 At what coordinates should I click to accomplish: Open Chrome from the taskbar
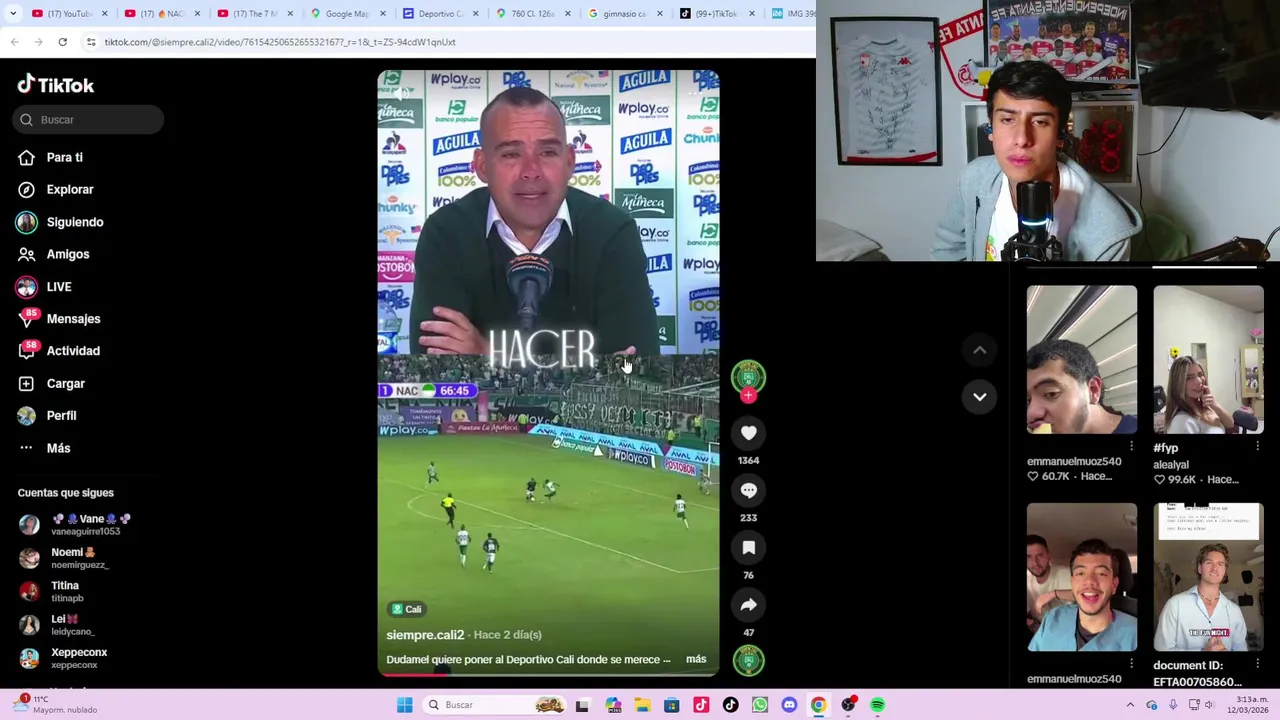click(818, 705)
